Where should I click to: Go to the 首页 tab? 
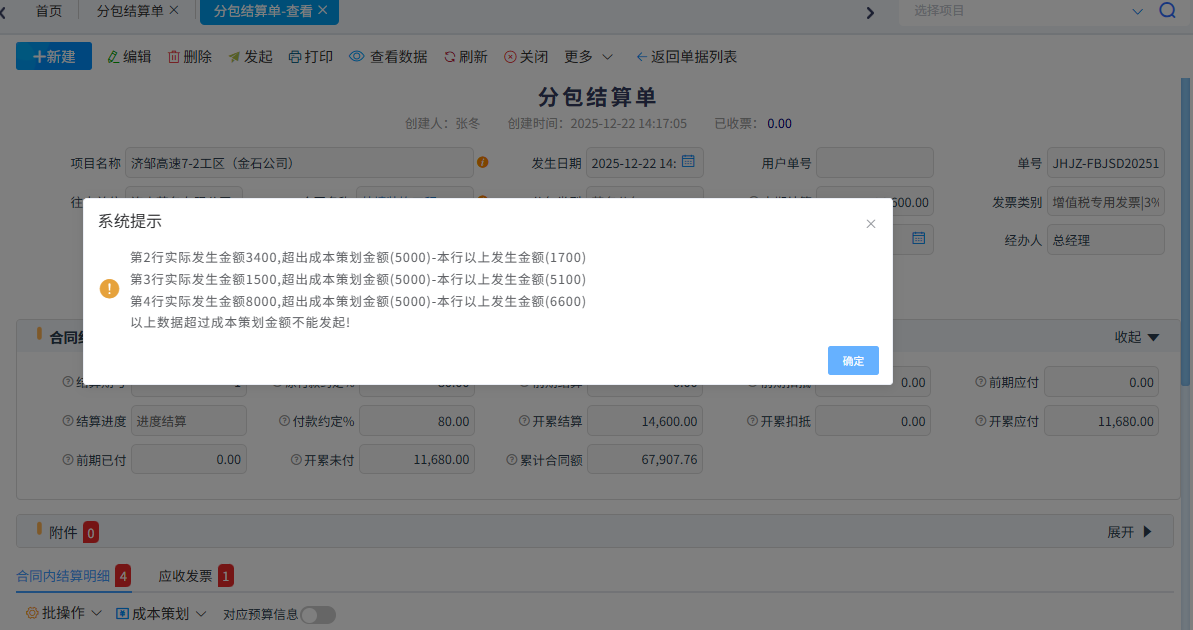pyautogui.click(x=48, y=12)
